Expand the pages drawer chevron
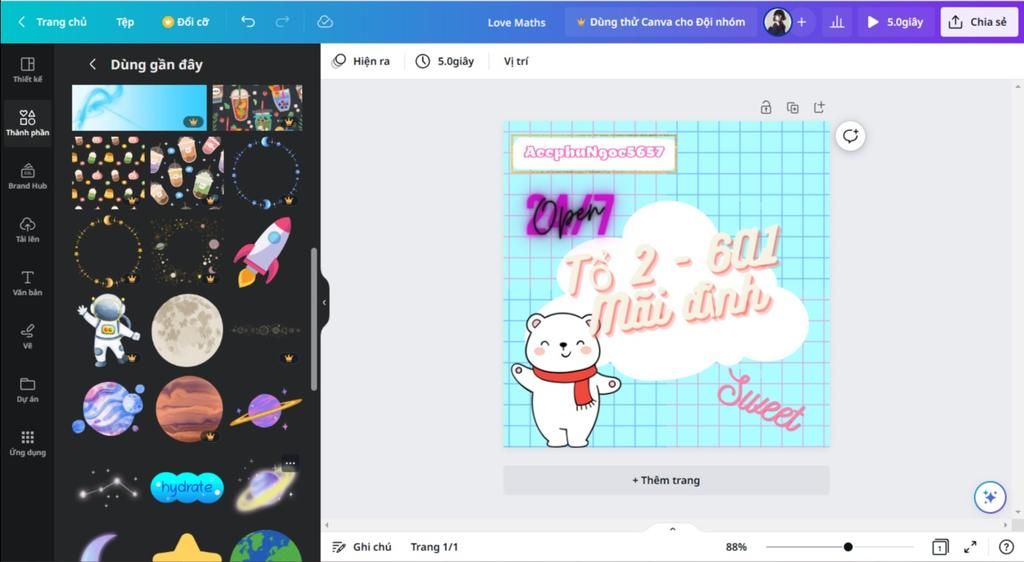 click(x=672, y=529)
